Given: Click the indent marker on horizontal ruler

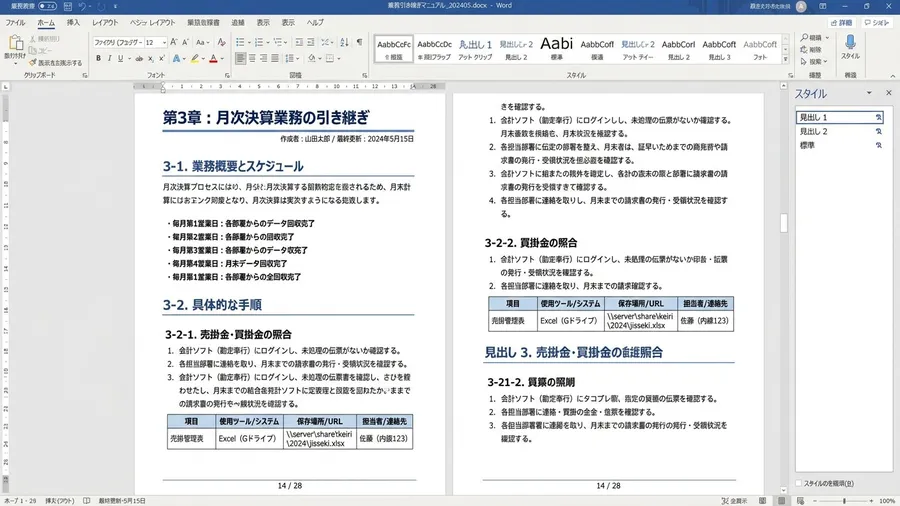Looking at the screenshot, I should (x=163, y=87).
